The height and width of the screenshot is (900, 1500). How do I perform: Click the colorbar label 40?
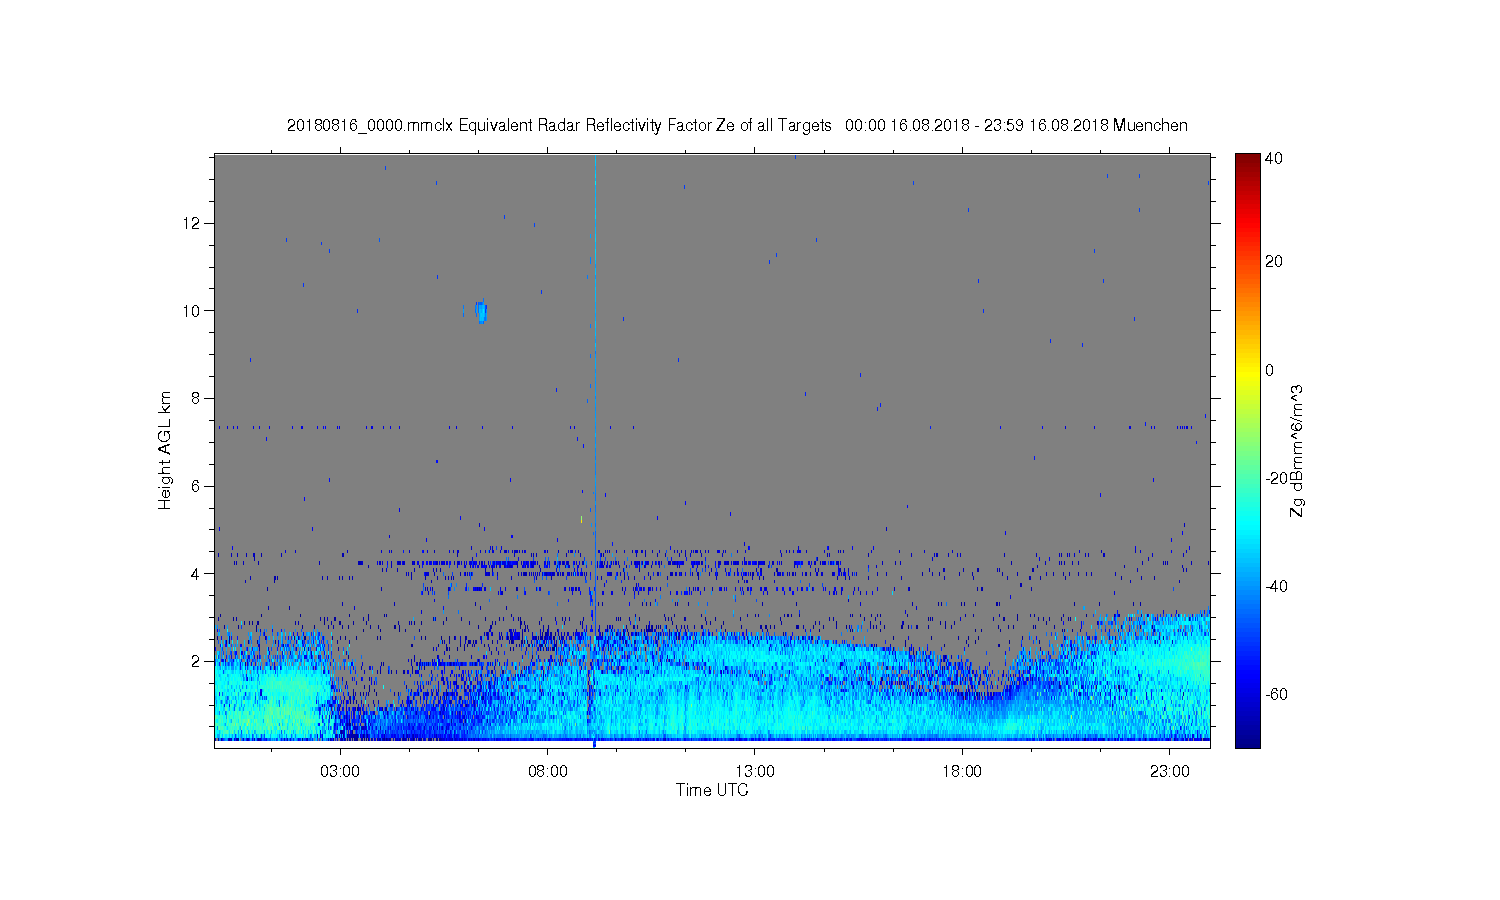point(1274,158)
